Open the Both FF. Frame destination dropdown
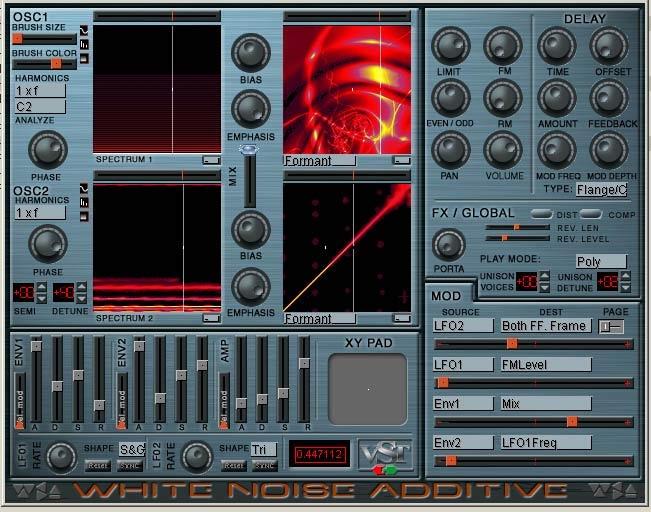651x512 pixels. click(x=546, y=326)
